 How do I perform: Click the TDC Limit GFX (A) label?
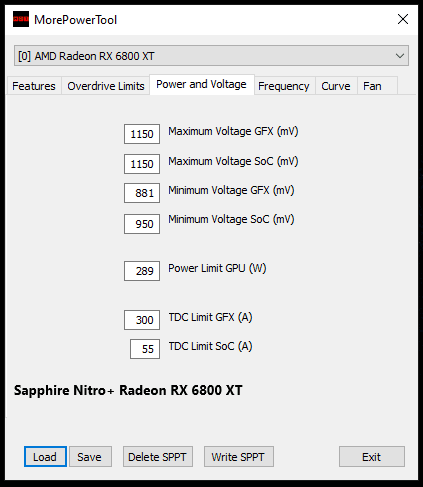pyautogui.click(x=210, y=318)
